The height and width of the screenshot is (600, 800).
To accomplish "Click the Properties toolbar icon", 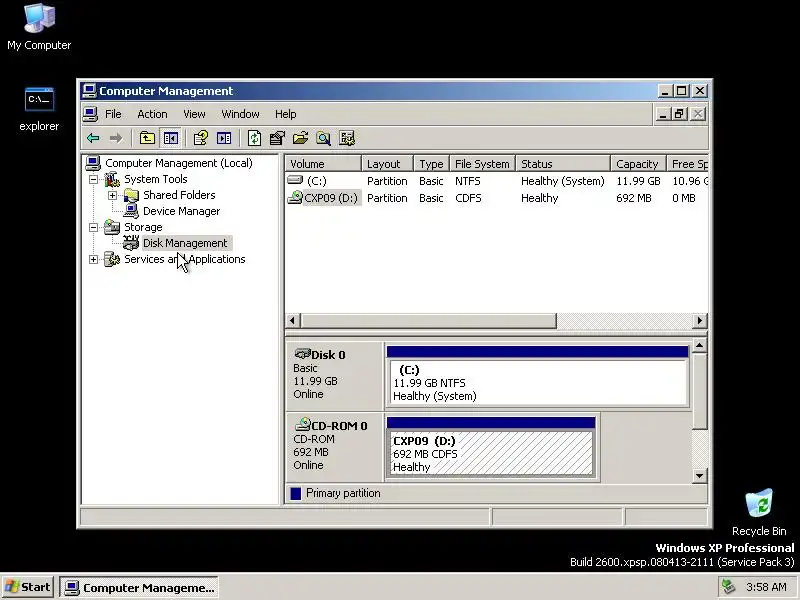I will [x=277, y=138].
